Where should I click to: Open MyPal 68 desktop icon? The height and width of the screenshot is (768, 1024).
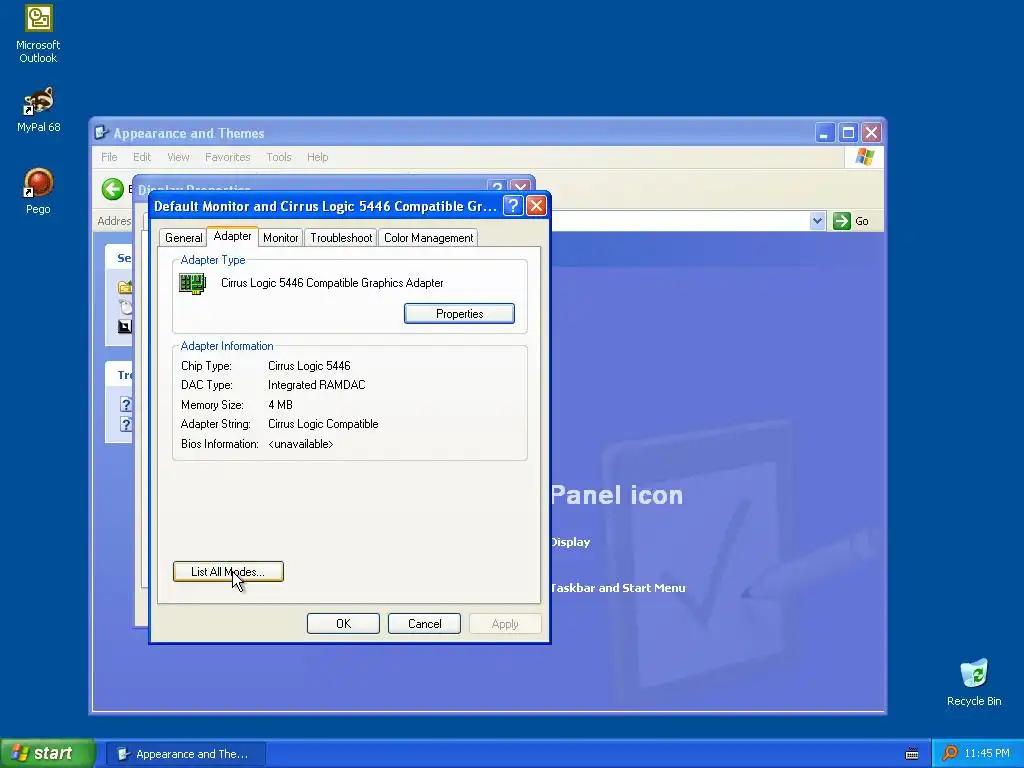click(39, 110)
